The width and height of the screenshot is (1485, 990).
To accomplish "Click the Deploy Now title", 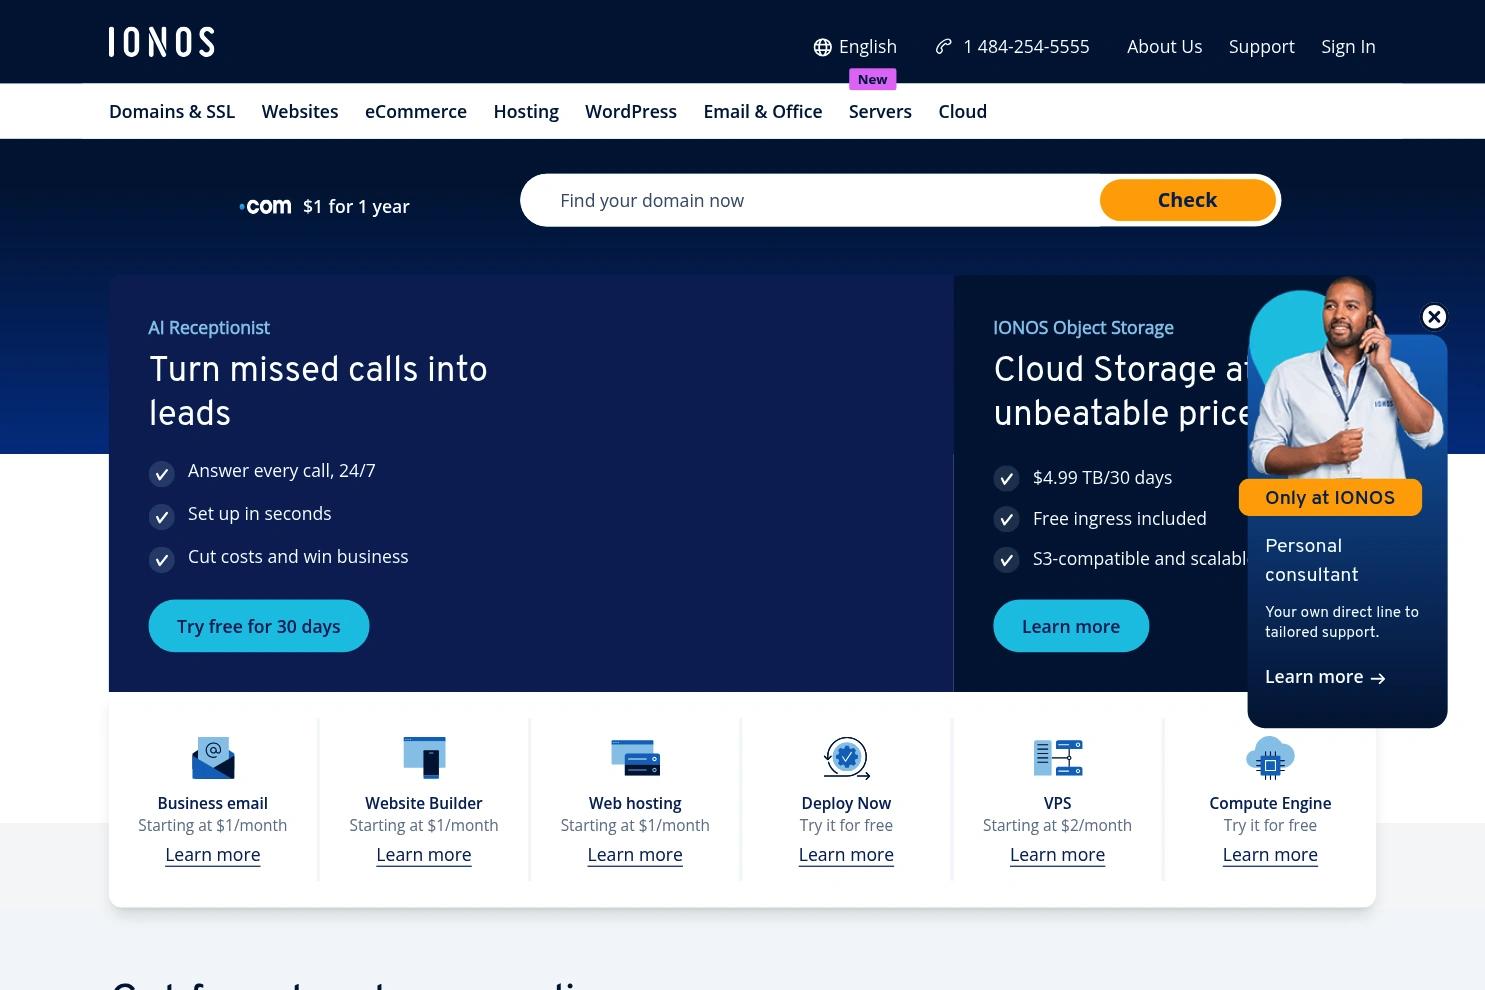I will (x=846, y=803).
